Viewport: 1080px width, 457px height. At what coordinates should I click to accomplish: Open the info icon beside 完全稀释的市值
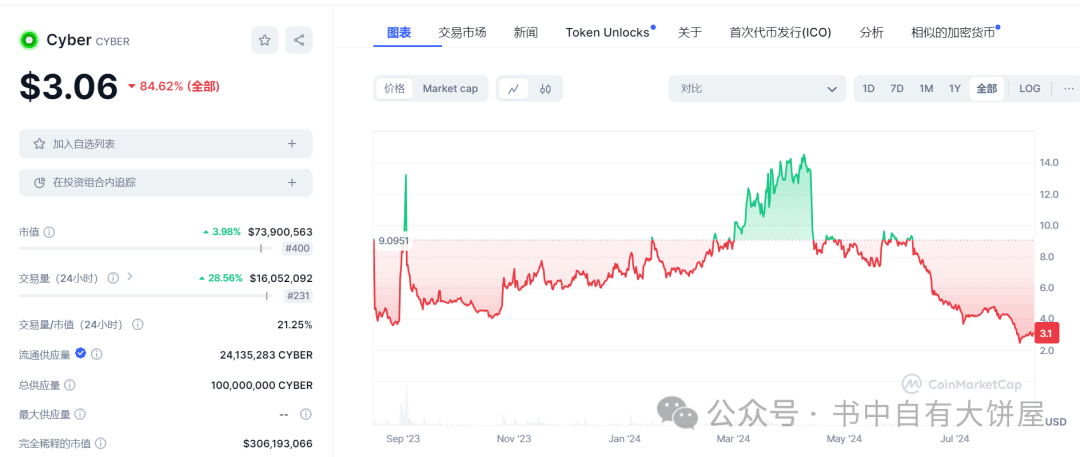[x=101, y=444]
